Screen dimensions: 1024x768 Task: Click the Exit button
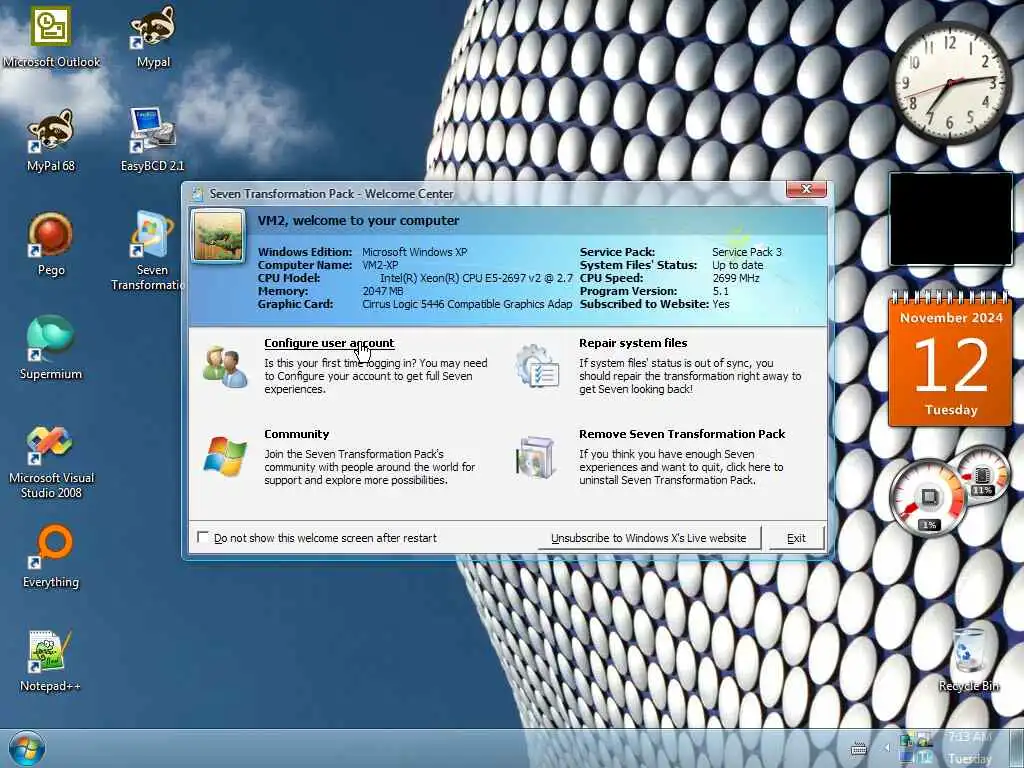(796, 538)
